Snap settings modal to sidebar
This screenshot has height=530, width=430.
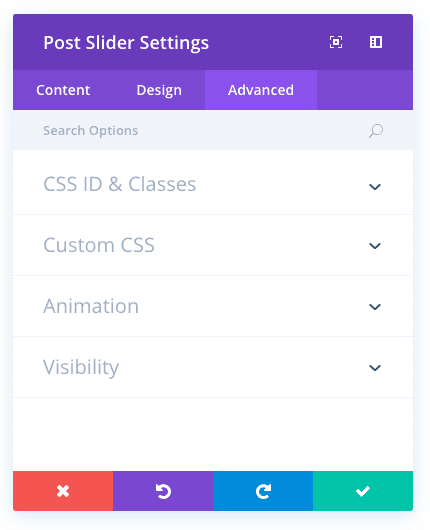click(x=376, y=42)
